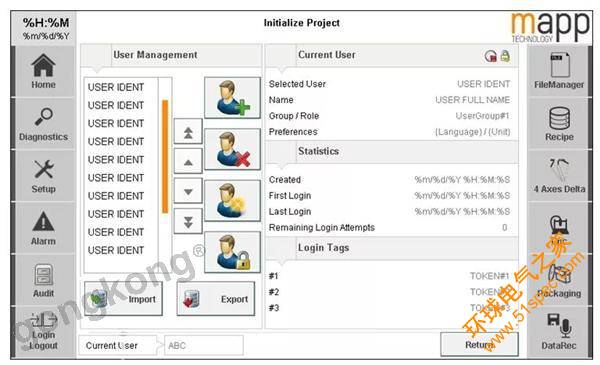Select the first USER IDENT entry
The width and height of the screenshot is (600, 365).
pos(116,87)
